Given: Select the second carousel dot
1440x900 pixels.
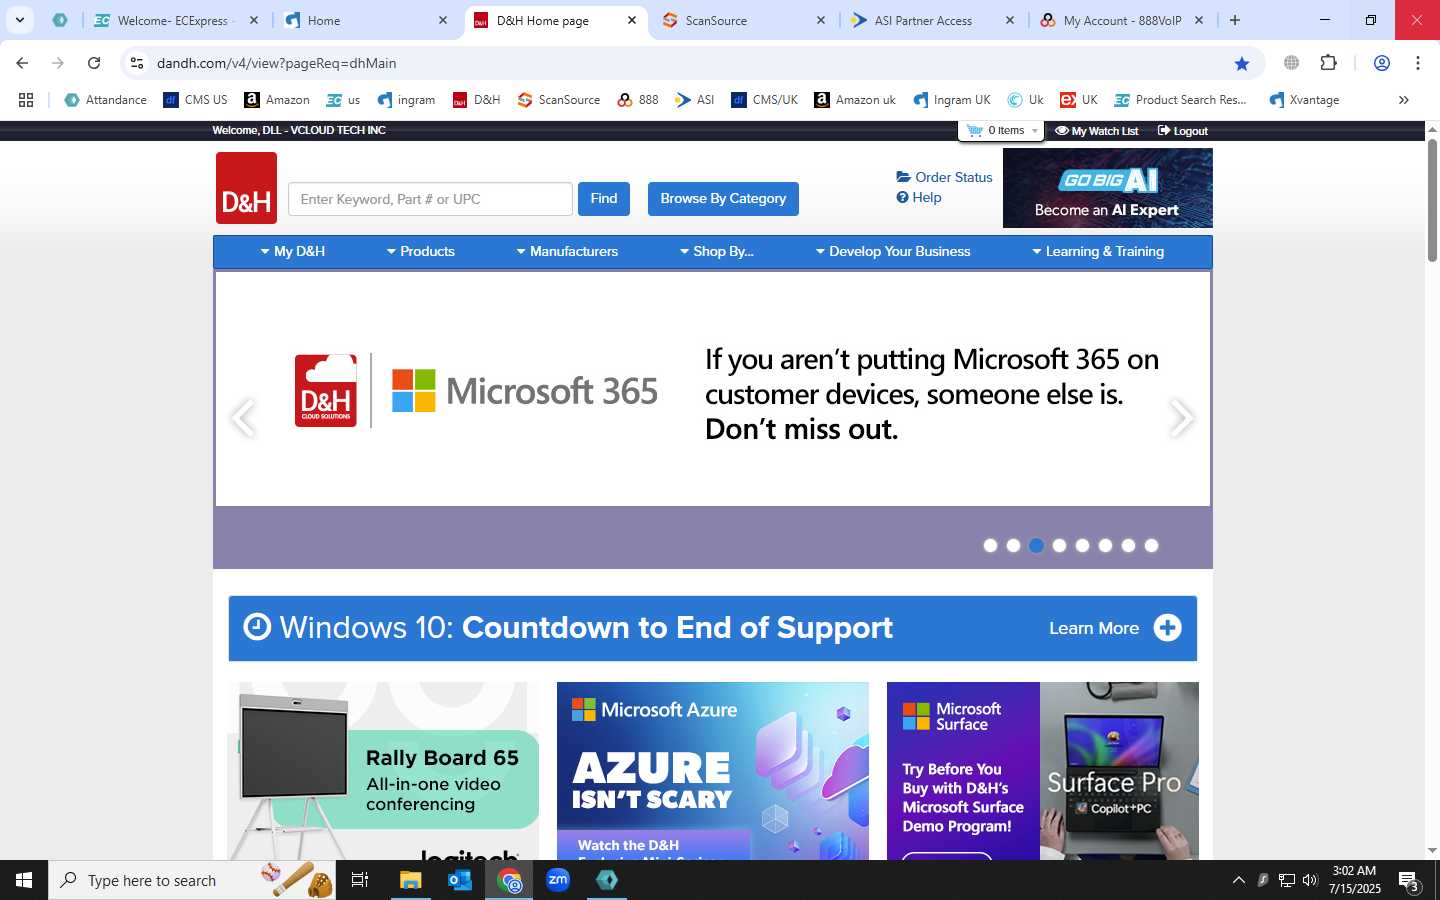Looking at the screenshot, I should (1013, 545).
